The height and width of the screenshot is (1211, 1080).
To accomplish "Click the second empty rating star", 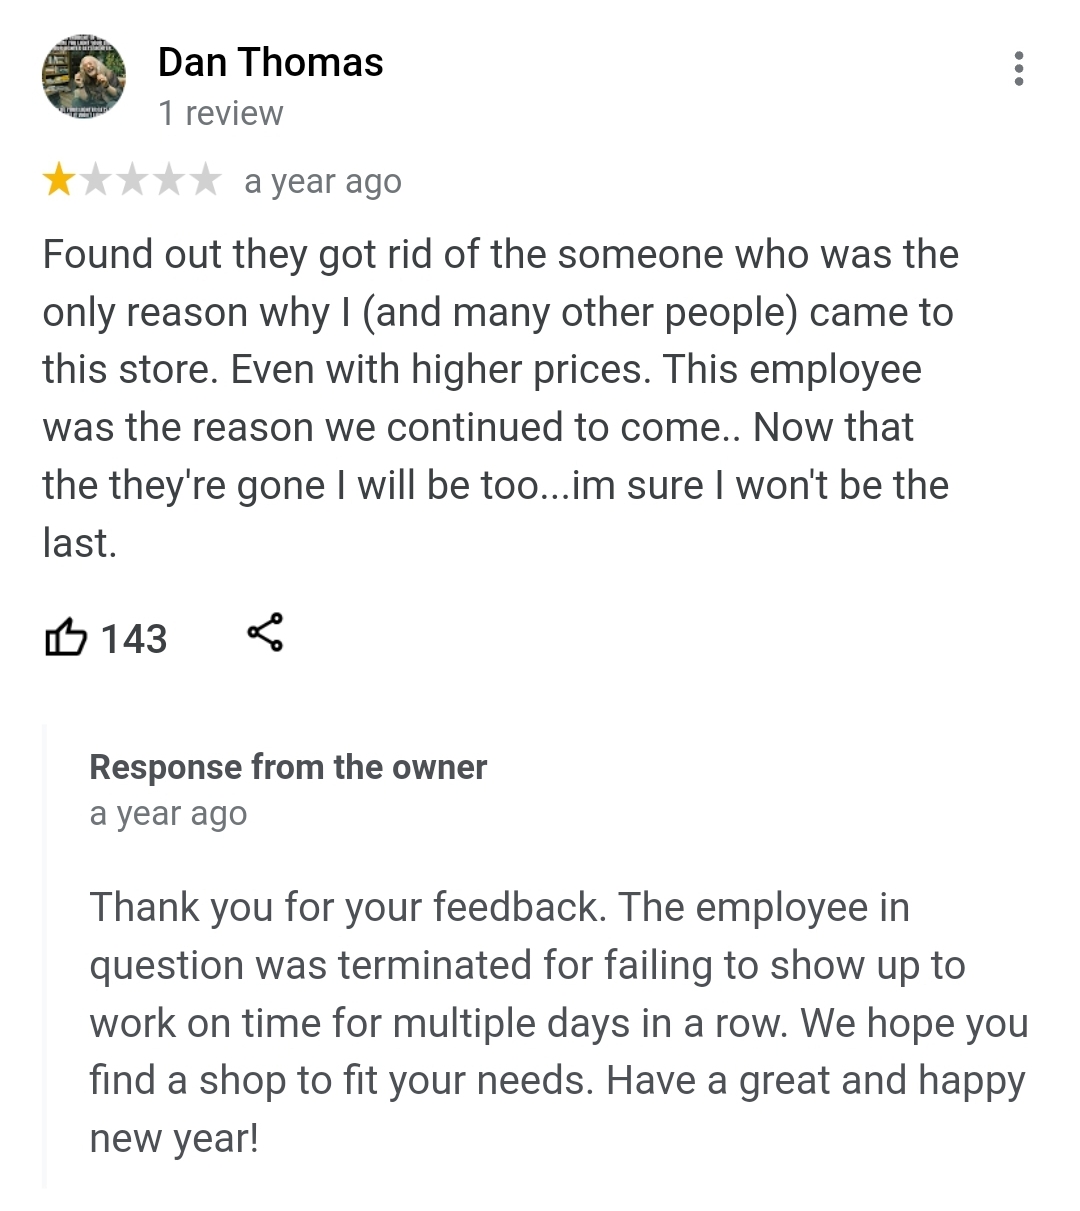I will tap(96, 181).
